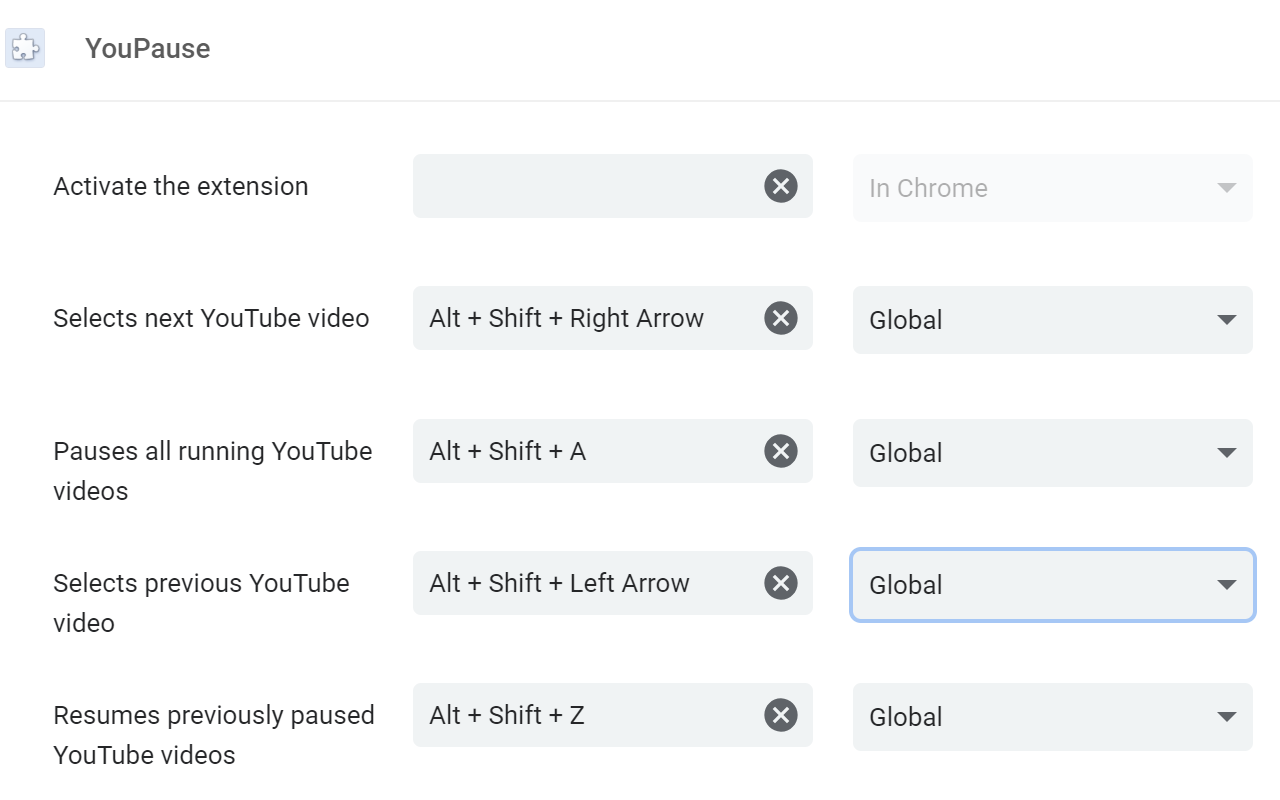Select the Alt + Shift + Left Arrow field
The width and height of the screenshot is (1280, 800).
point(565,583)
